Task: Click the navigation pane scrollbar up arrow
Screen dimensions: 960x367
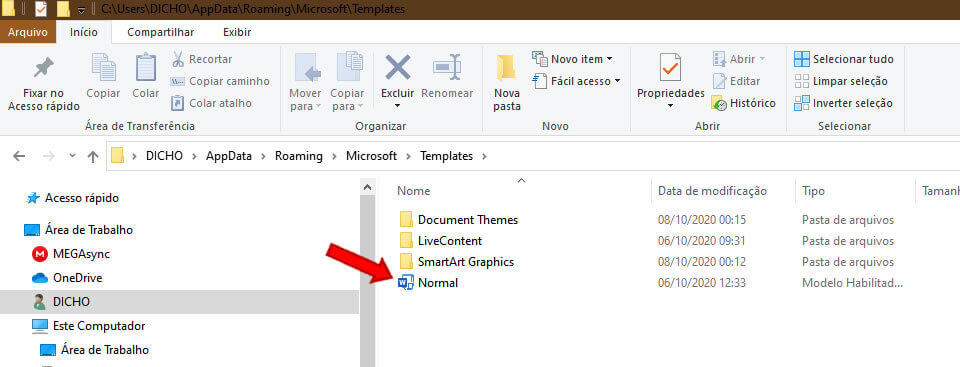Action: click(367, 187)
